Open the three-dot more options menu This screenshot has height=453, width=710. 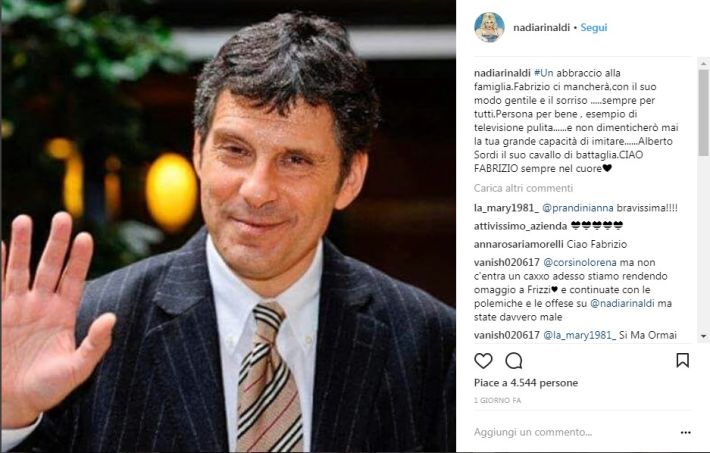tap(686, 433)
